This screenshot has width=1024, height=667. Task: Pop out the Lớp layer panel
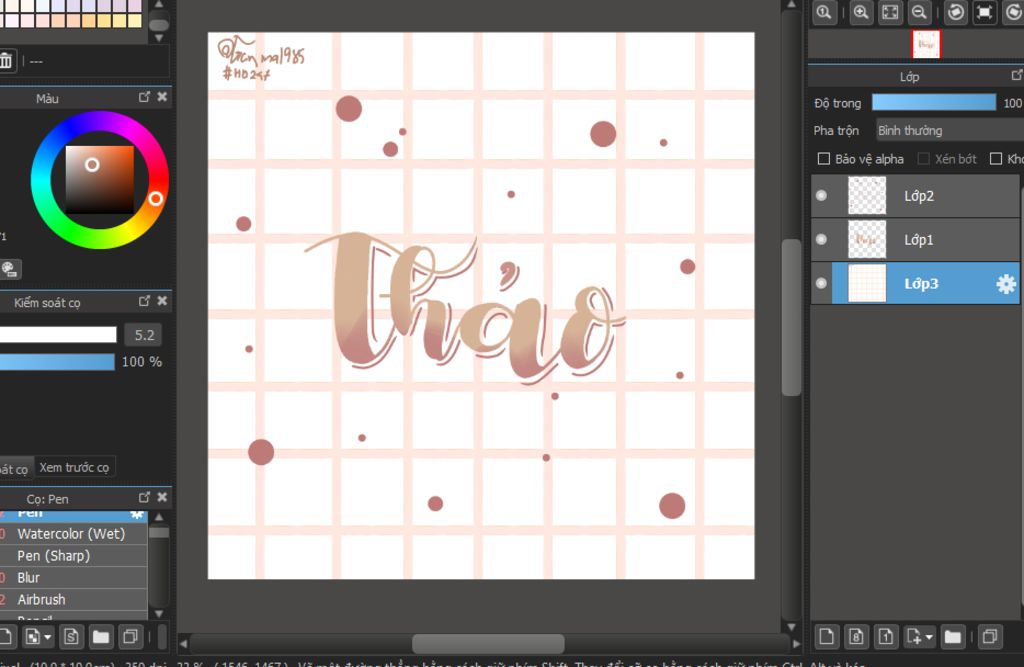(1016, 76)
